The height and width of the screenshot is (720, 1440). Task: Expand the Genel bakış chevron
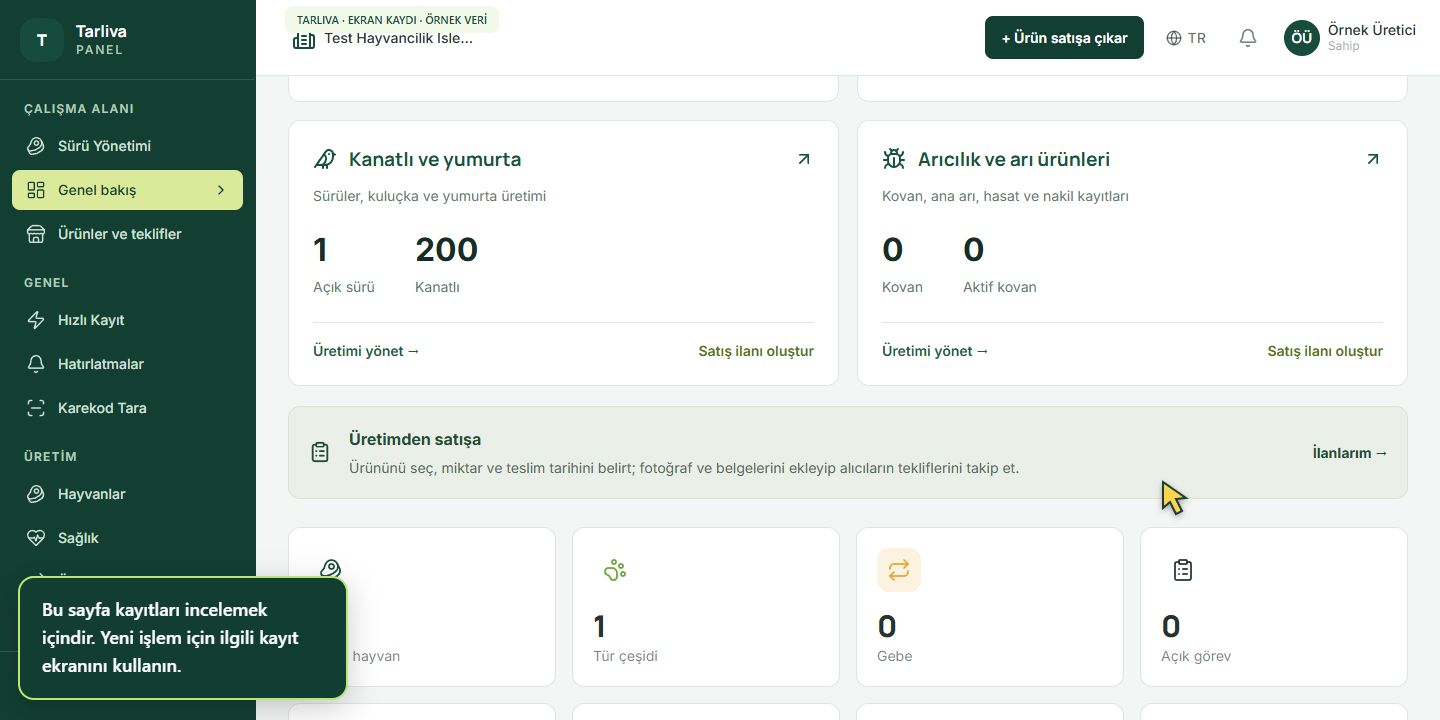click(x=221, y=190)
